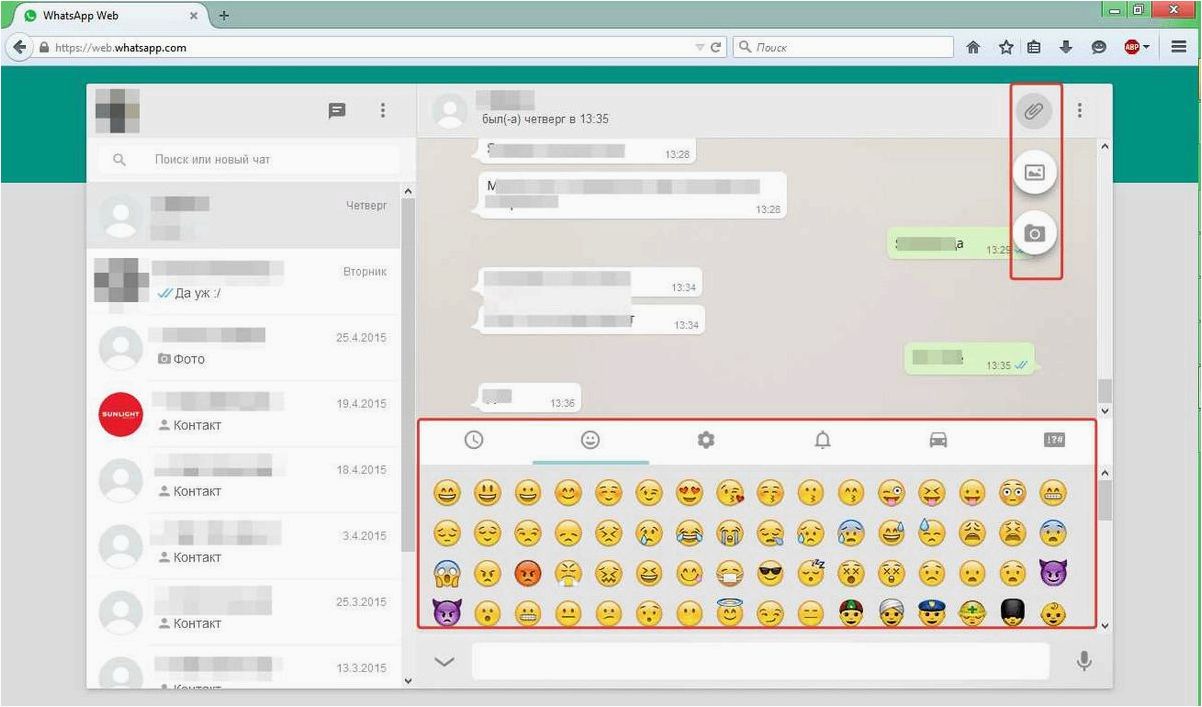
Task: Open the Firefox hamburger menu
Action: [x=1180, y=47]
